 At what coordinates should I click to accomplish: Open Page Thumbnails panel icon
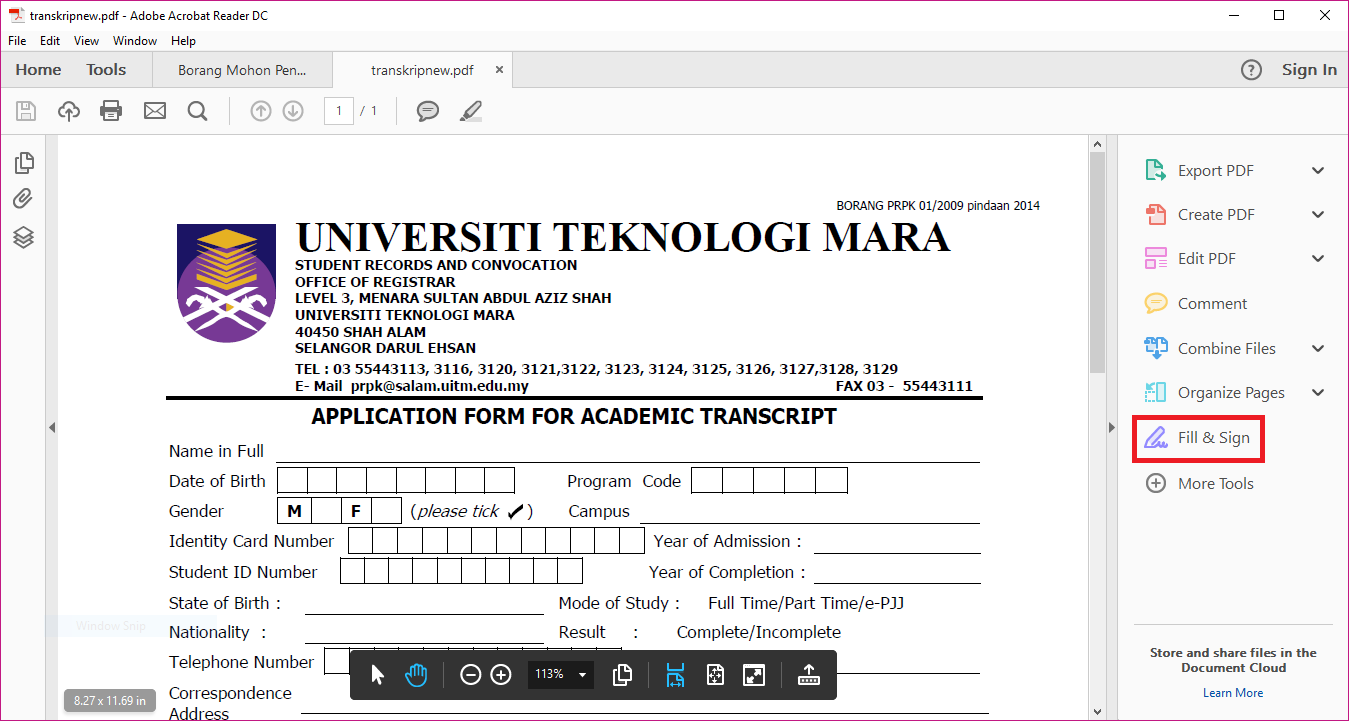[x=24, y=162]
